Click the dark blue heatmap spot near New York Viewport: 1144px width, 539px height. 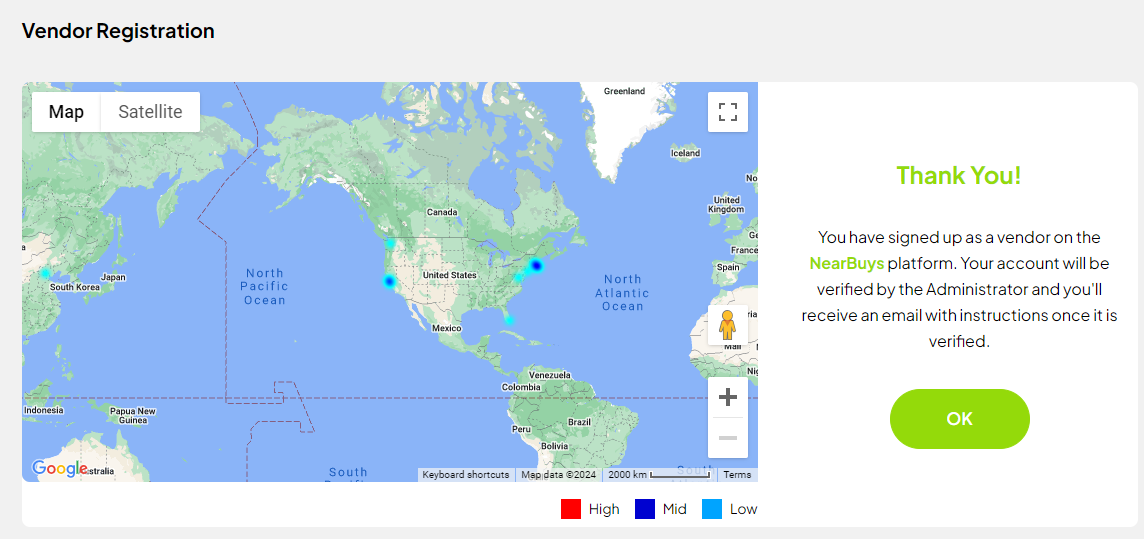tap(536, 265)
